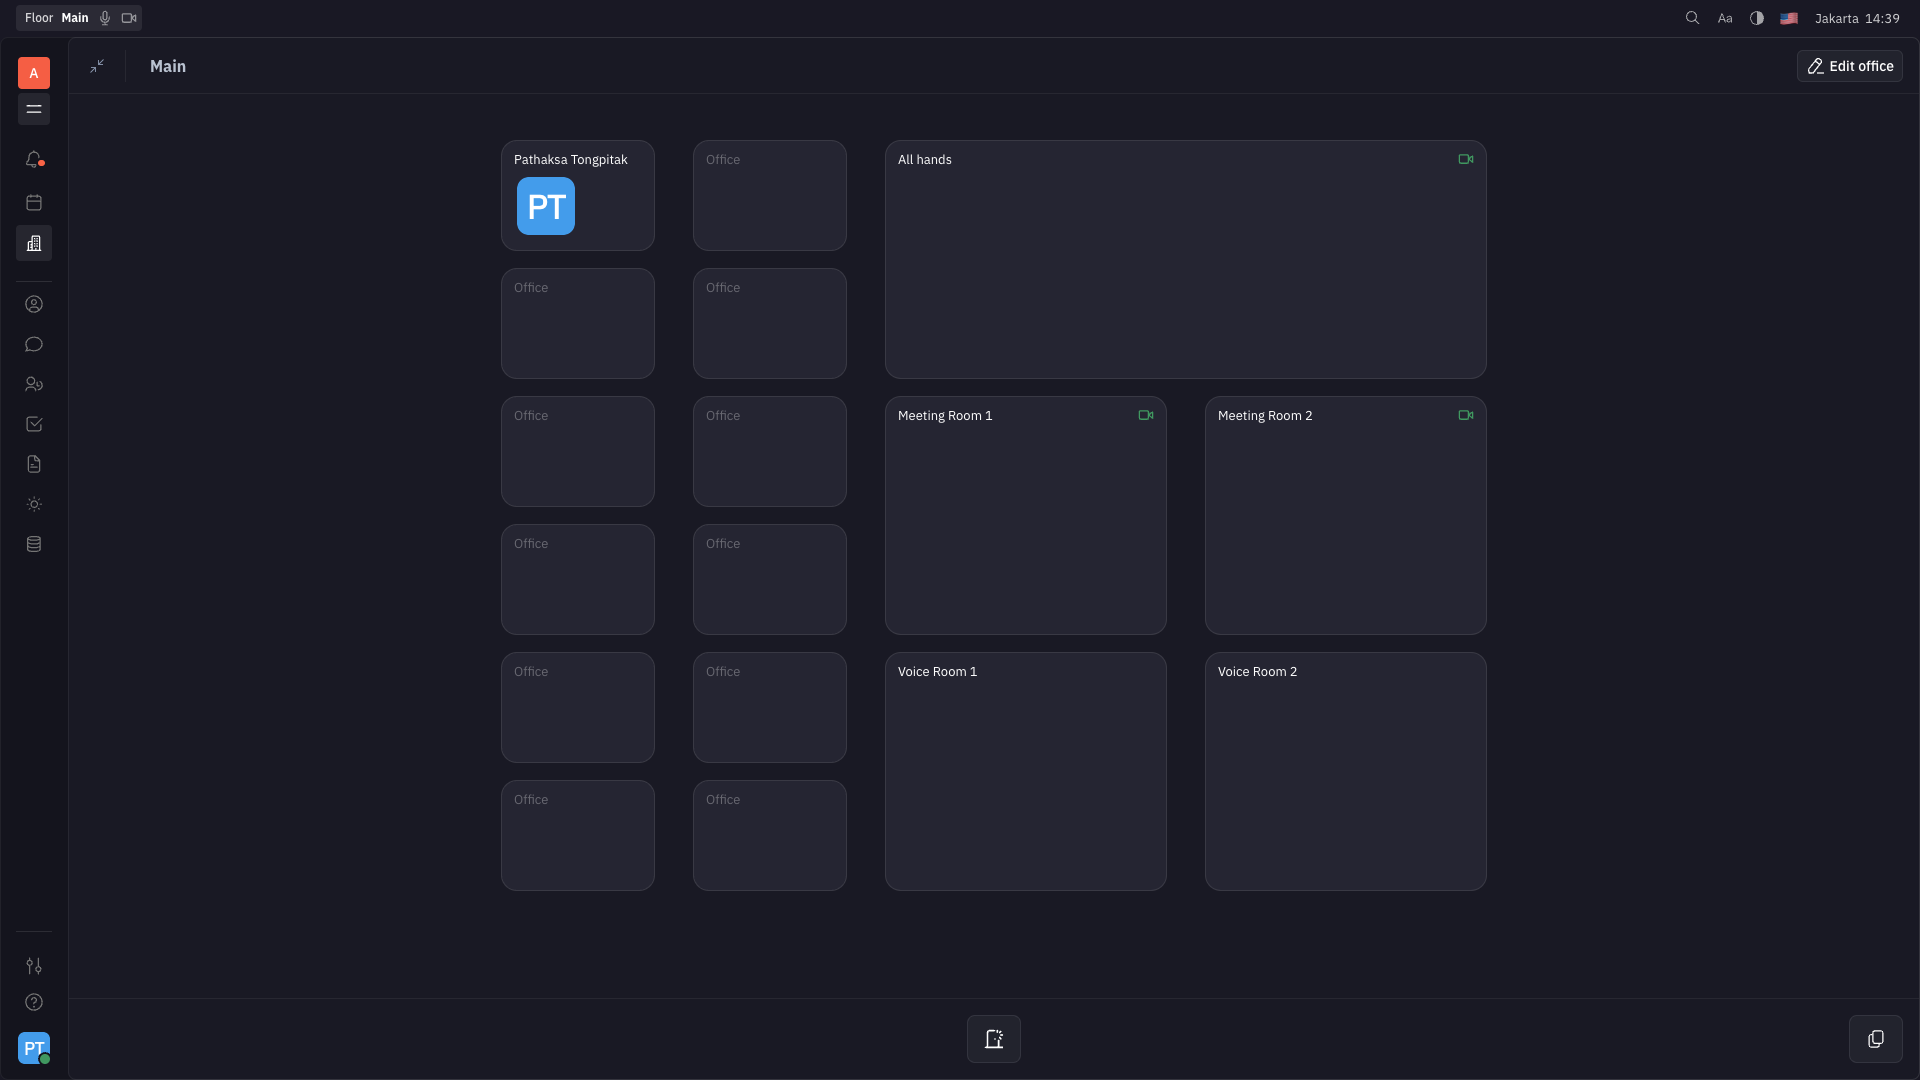Screen dimensions: 1920x1080
Task: Open the documents file icon
Action: [x=34, y=464]
